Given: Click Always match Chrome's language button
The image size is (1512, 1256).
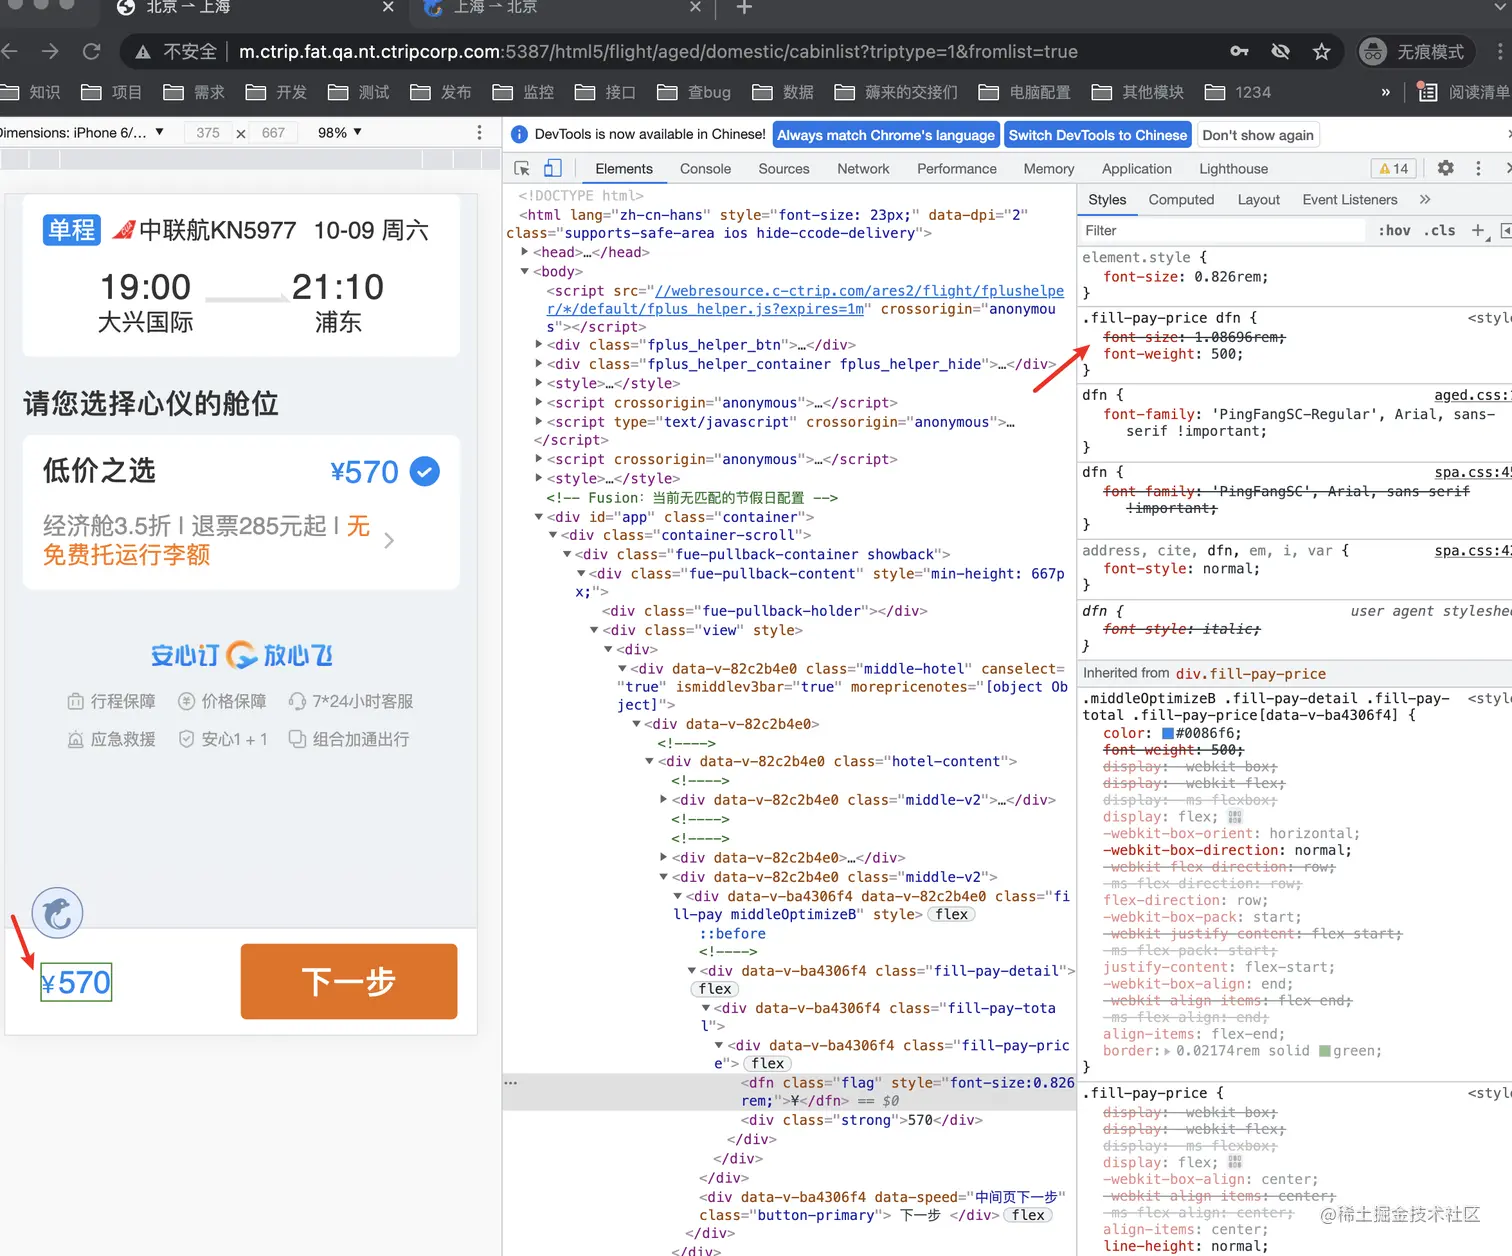Looking at the screenshot, I should [886, 134].
